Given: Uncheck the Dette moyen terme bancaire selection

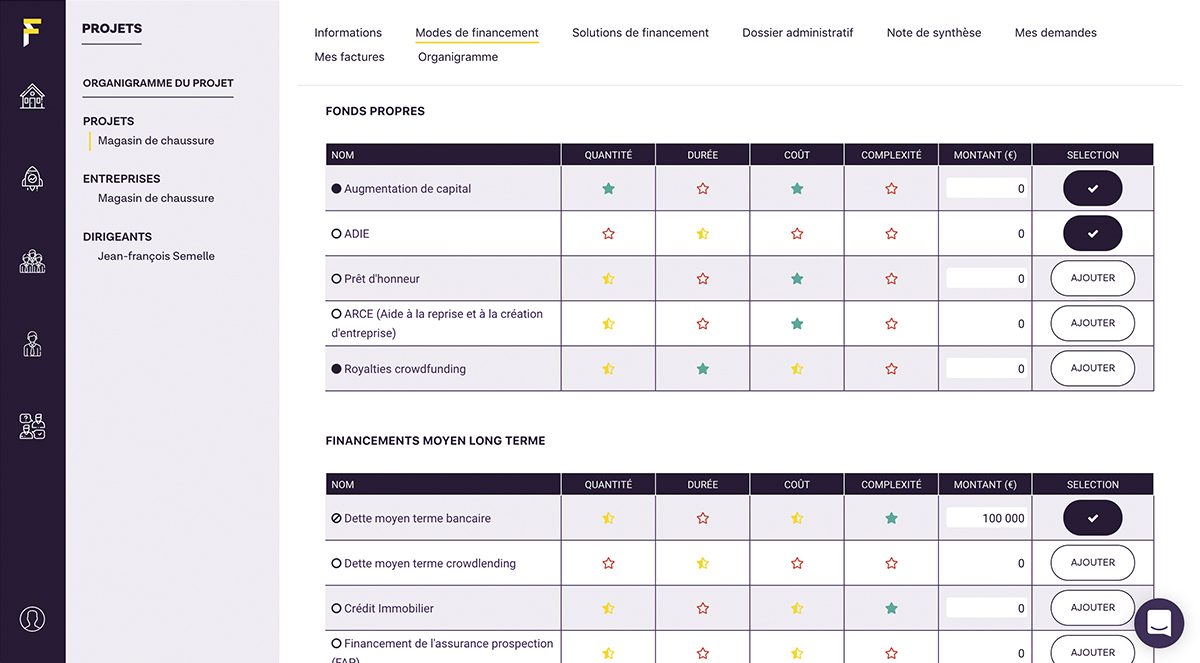Looking at the screenshot, I should coord(1092,518).
